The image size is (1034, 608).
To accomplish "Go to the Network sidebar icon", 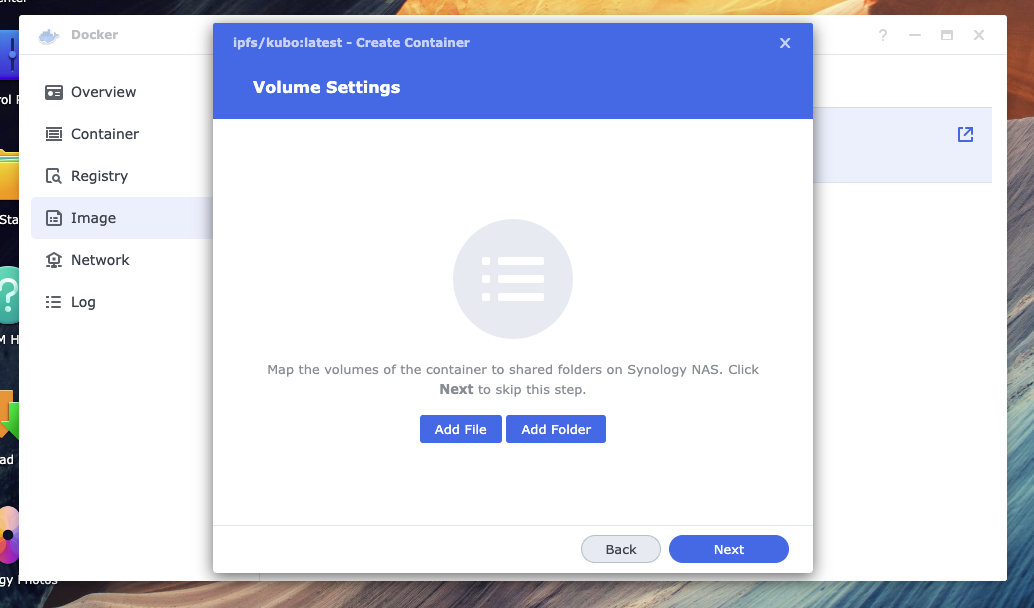I will point(53,260).
